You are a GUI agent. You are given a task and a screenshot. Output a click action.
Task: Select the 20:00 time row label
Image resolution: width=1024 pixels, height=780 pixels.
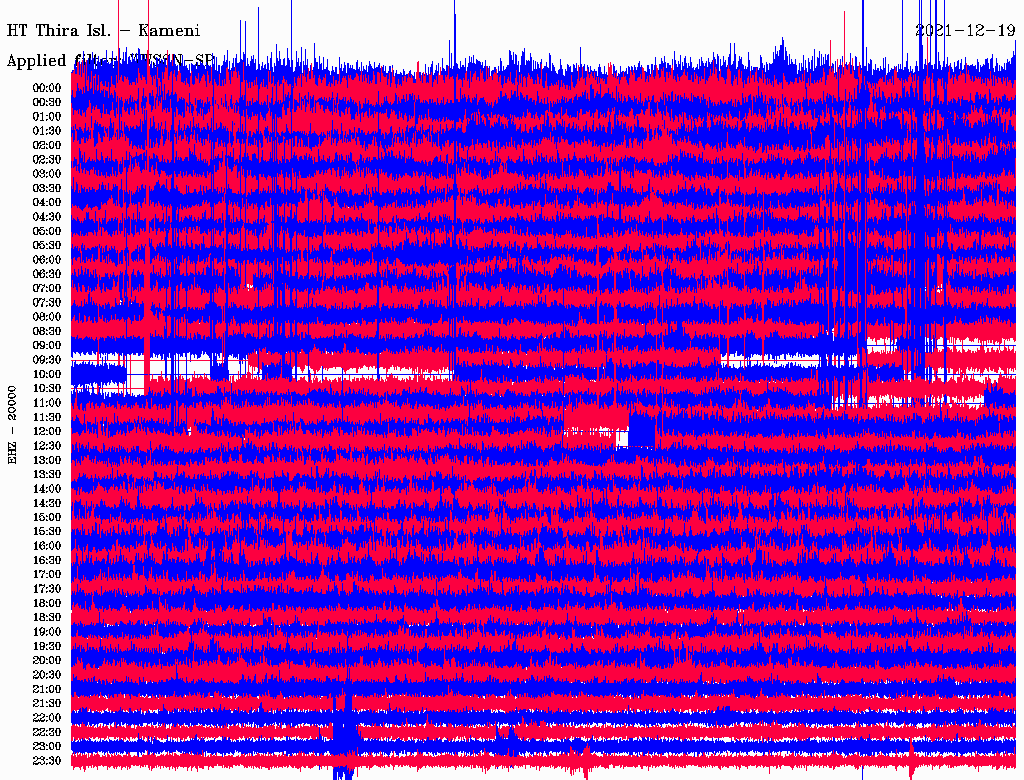pos(47,660)
